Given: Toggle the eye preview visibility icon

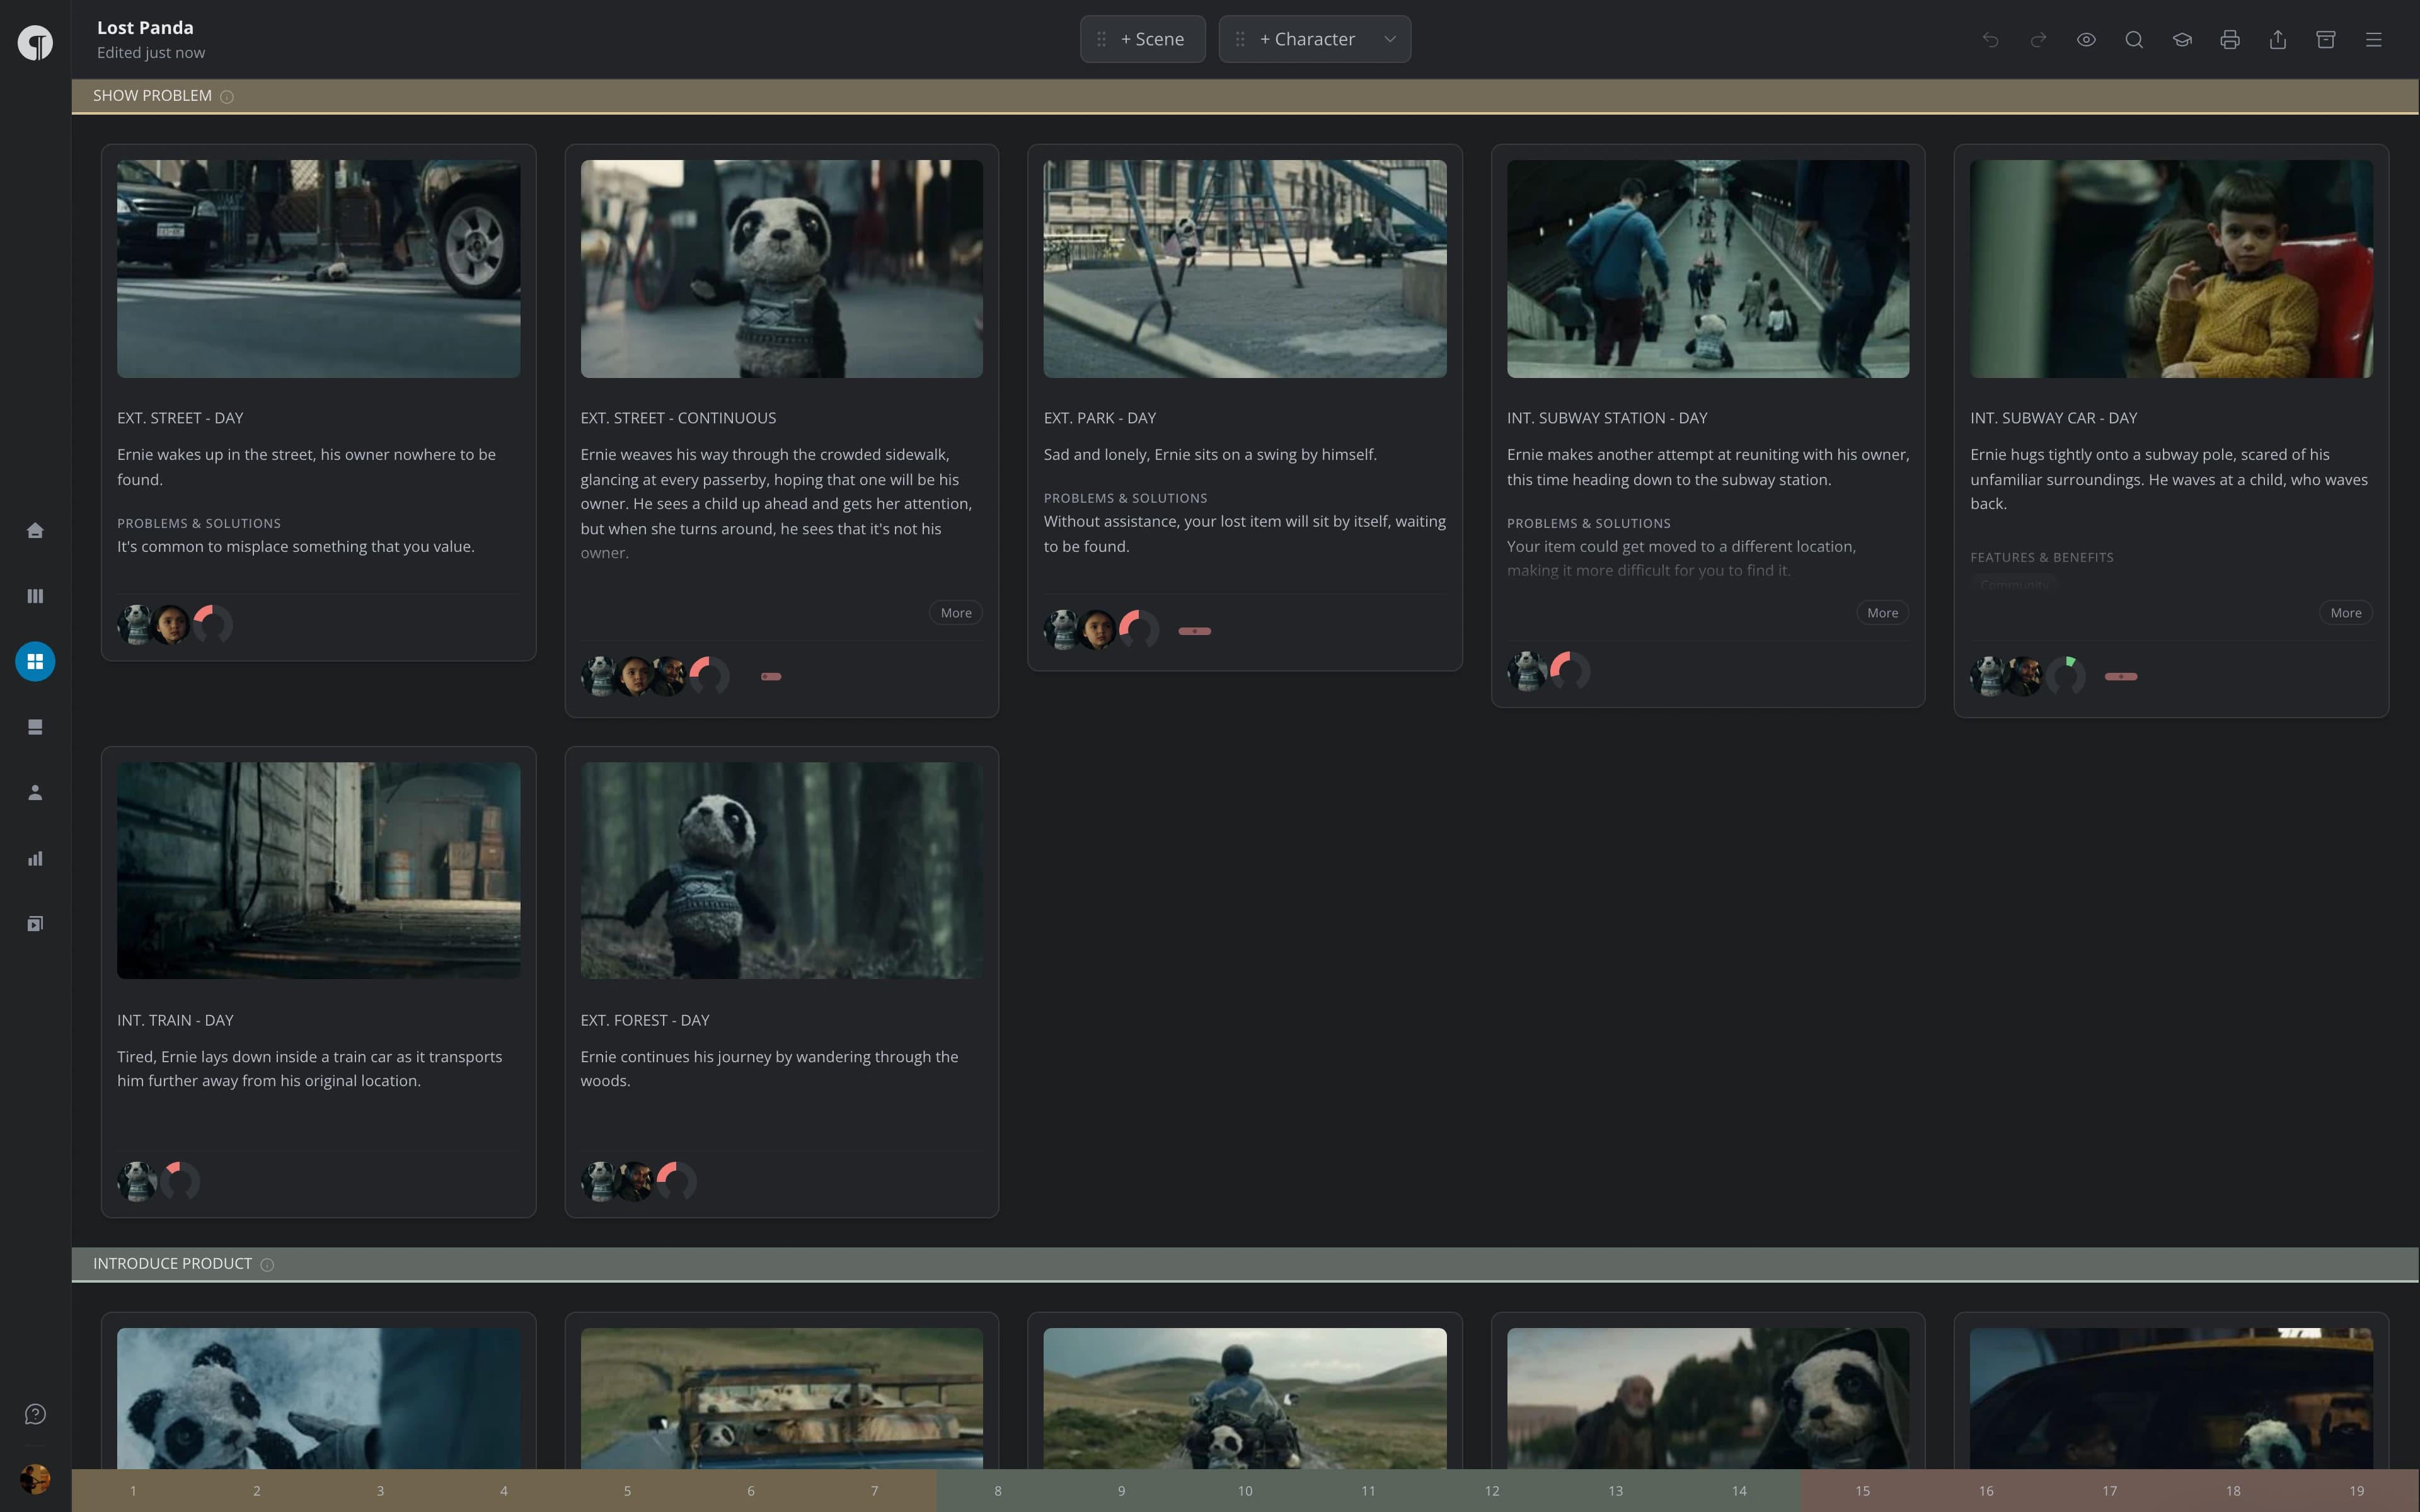Looking at the screenshot, I should [x=2086, y=40].
